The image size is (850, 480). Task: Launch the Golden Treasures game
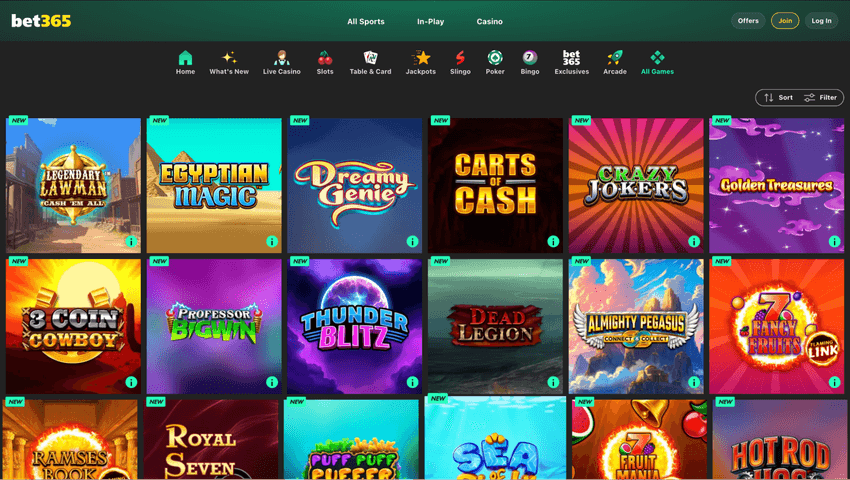(x=777, y=185)
